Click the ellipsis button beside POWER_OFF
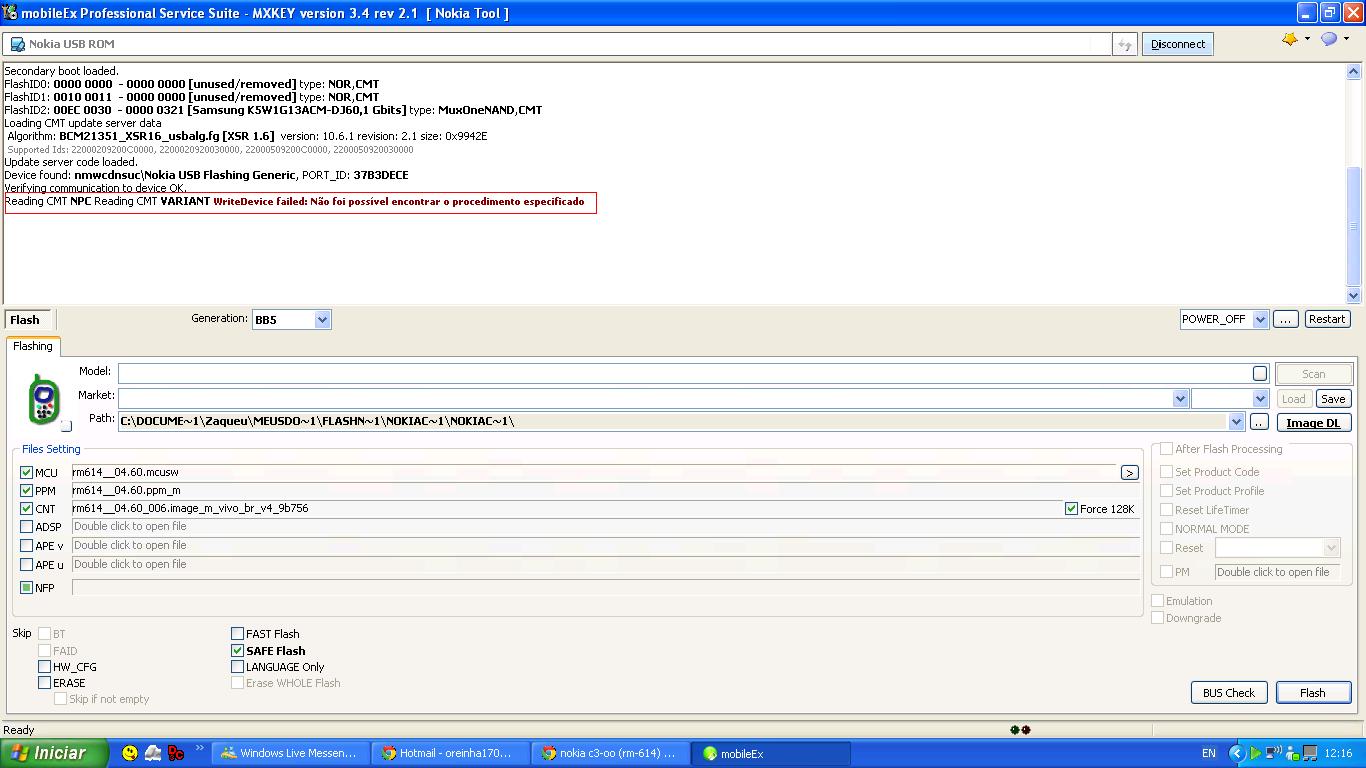1366x768 pixels. (1285, 319)
